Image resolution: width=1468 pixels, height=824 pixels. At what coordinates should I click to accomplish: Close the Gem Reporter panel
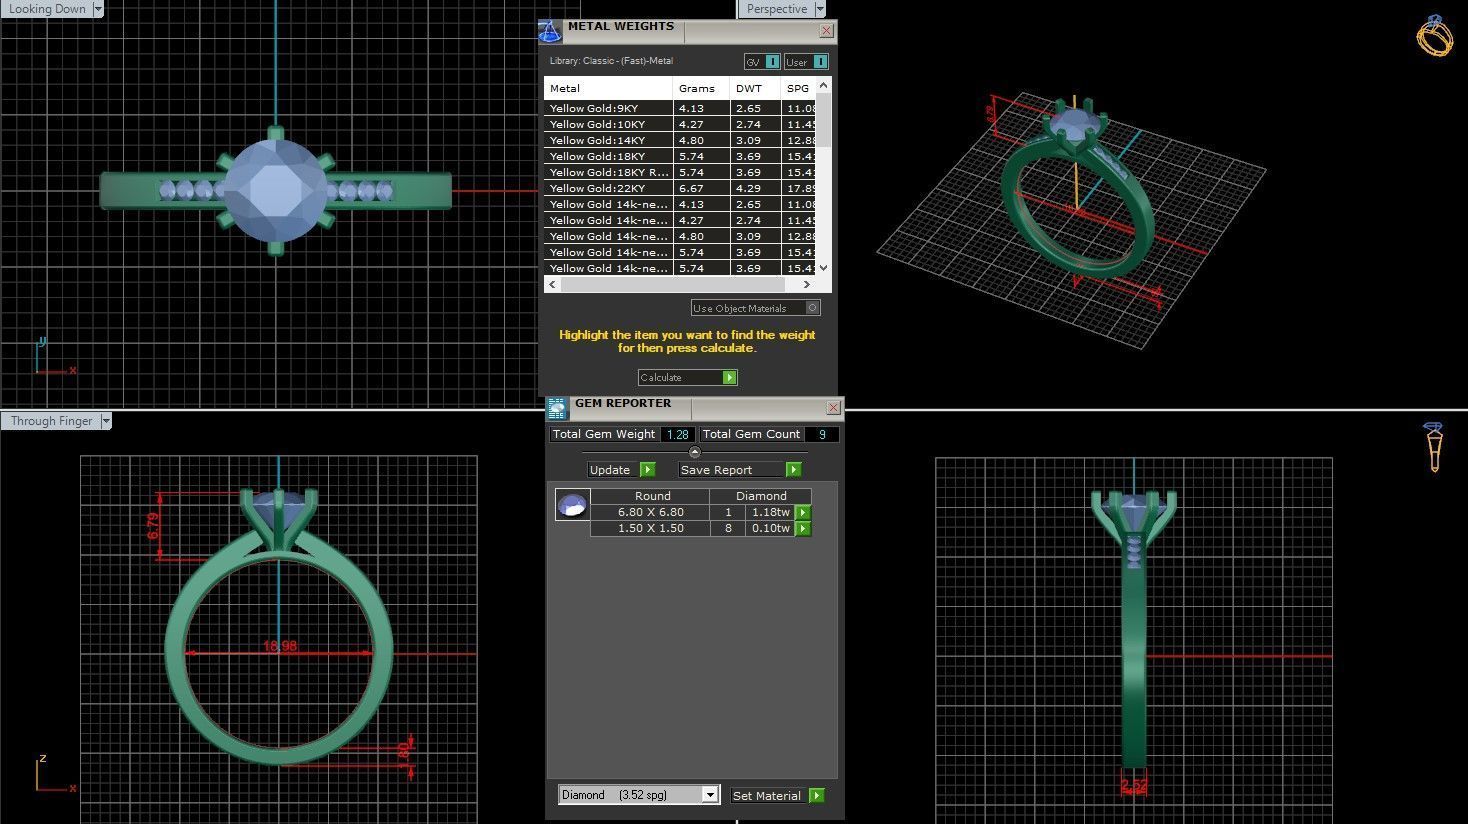click(x=833, y=408)
